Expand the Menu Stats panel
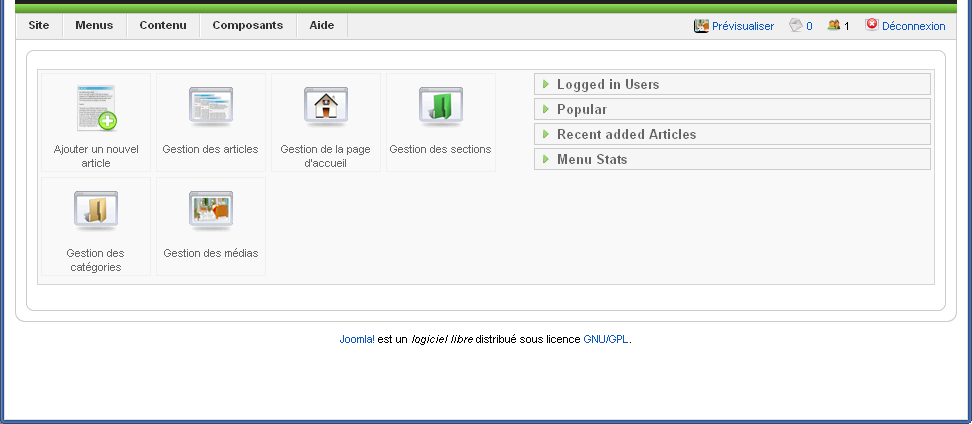Image resolution: width=972 pixels, height=424 pixels. 592,160
